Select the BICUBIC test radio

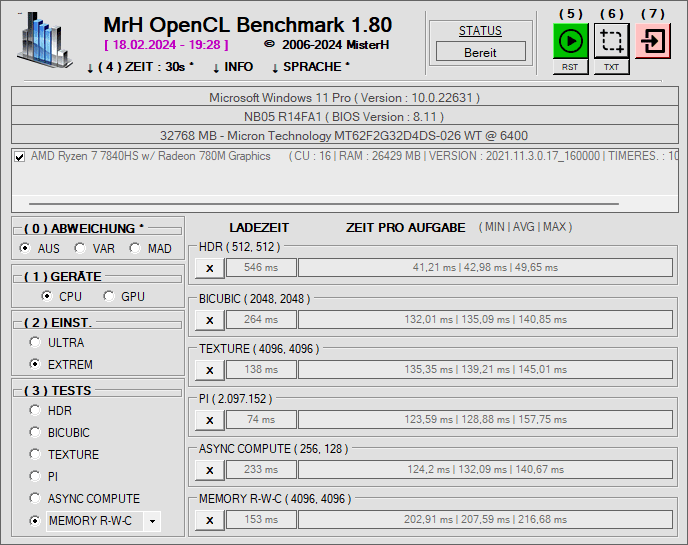click(35, 432)
